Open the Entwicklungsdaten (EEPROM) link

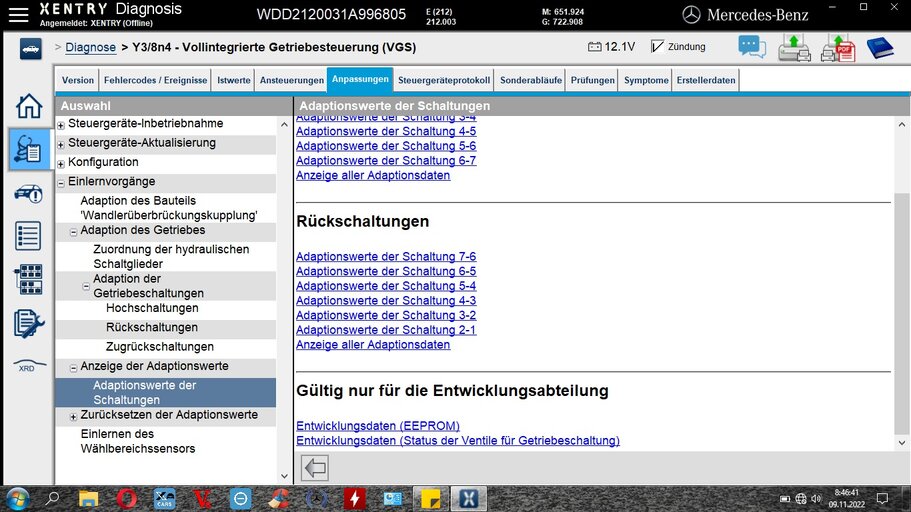tap(378, 425)
